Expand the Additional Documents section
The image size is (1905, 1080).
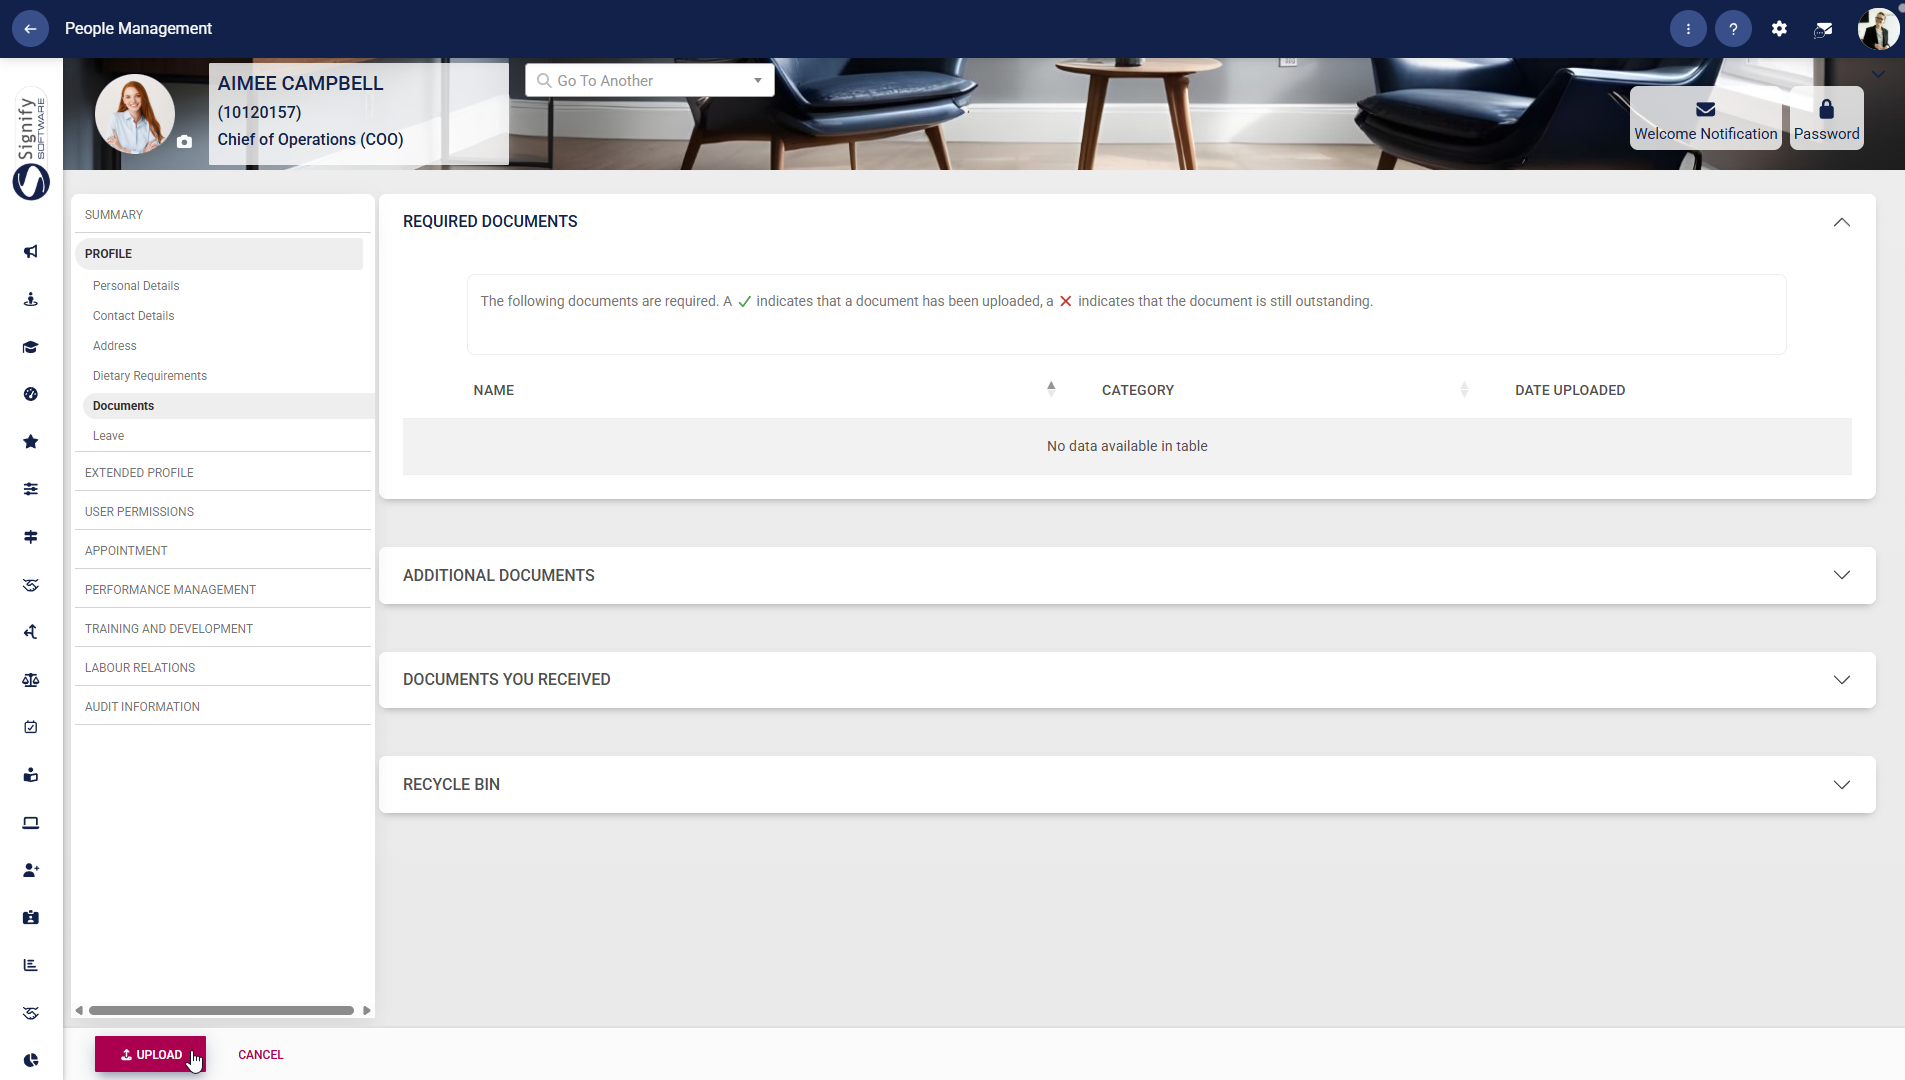click(1842, 575)
